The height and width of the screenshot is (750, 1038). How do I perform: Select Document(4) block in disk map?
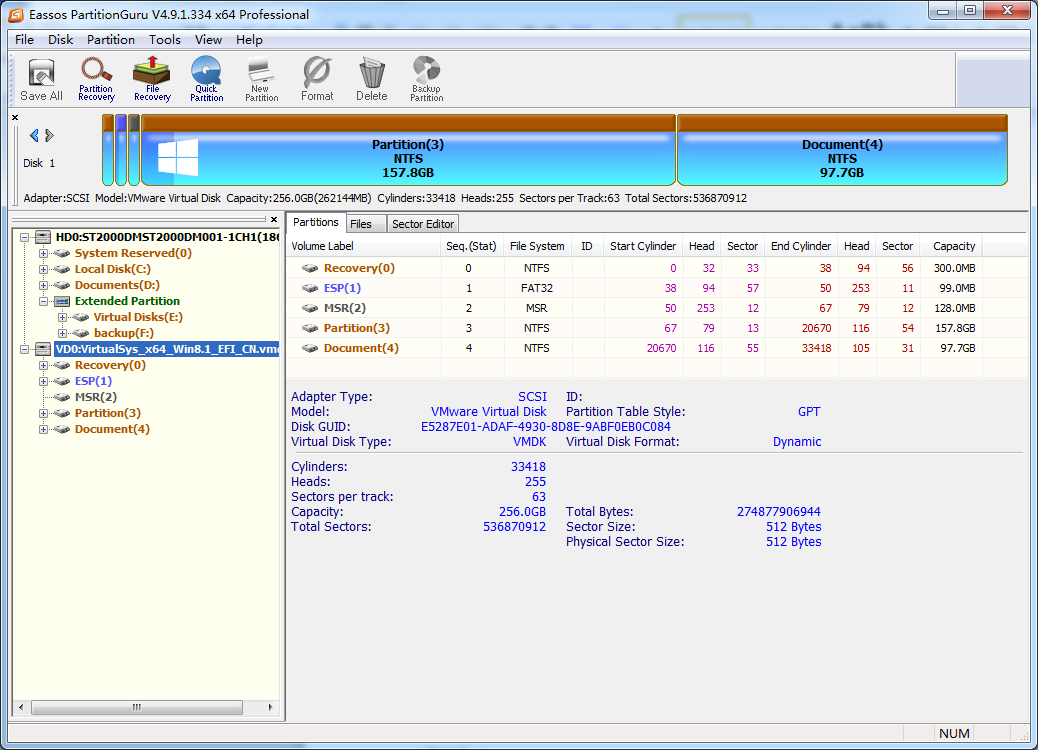842,150
